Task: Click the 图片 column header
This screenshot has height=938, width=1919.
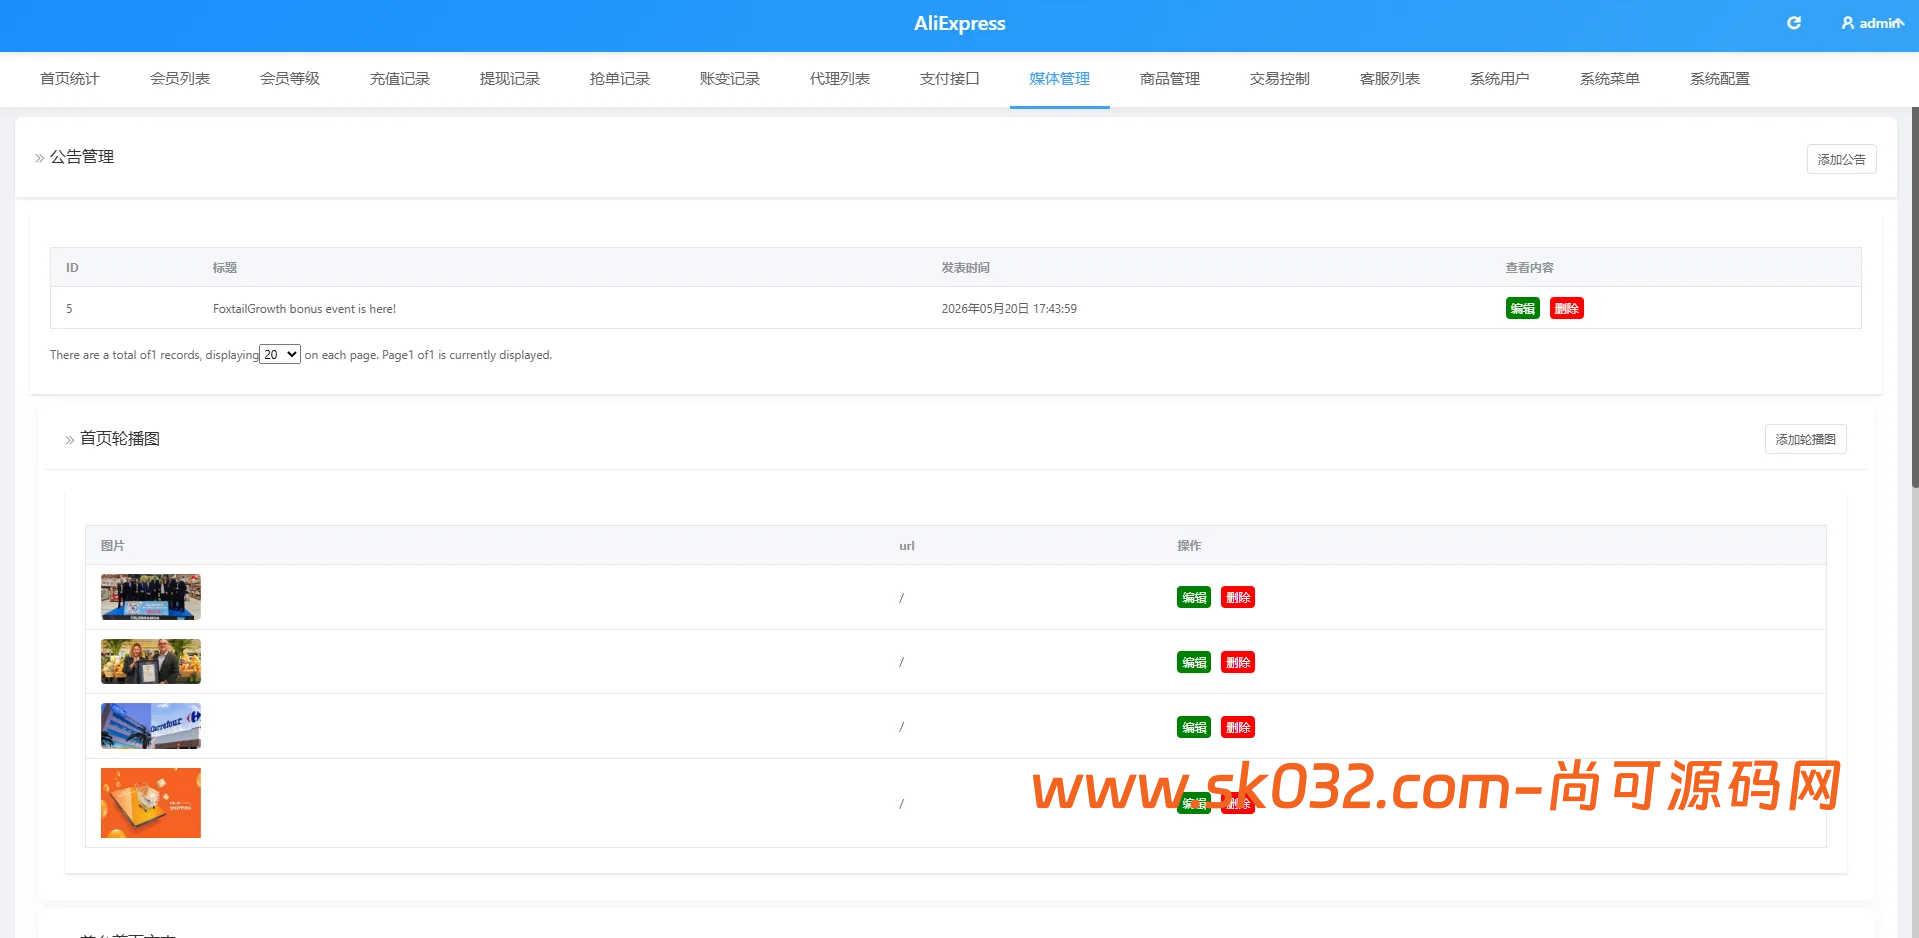Action: click(x=113, y=546)
